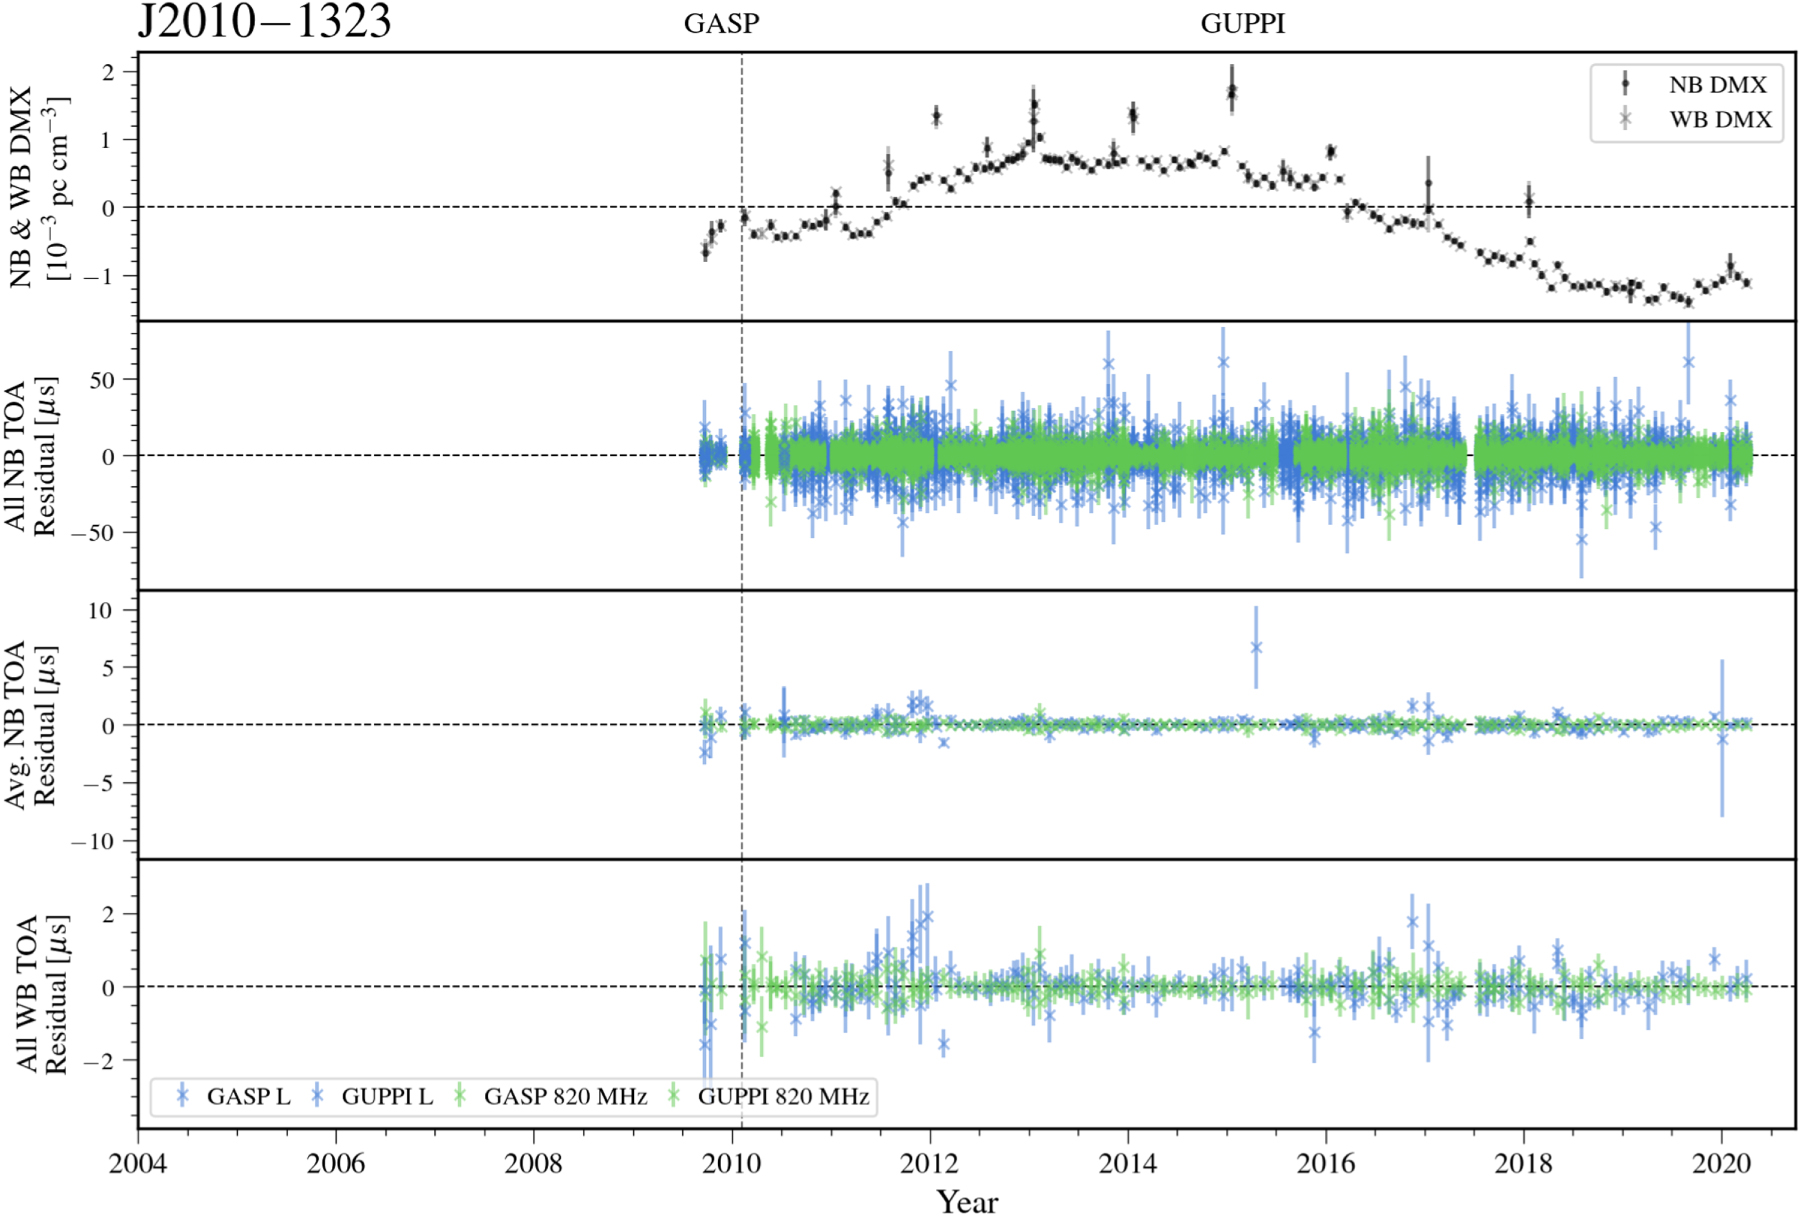Select the GASP L legend marker
Image resolution: width=1800 pixels, height=1216 pixels.
coord(182,1096)
